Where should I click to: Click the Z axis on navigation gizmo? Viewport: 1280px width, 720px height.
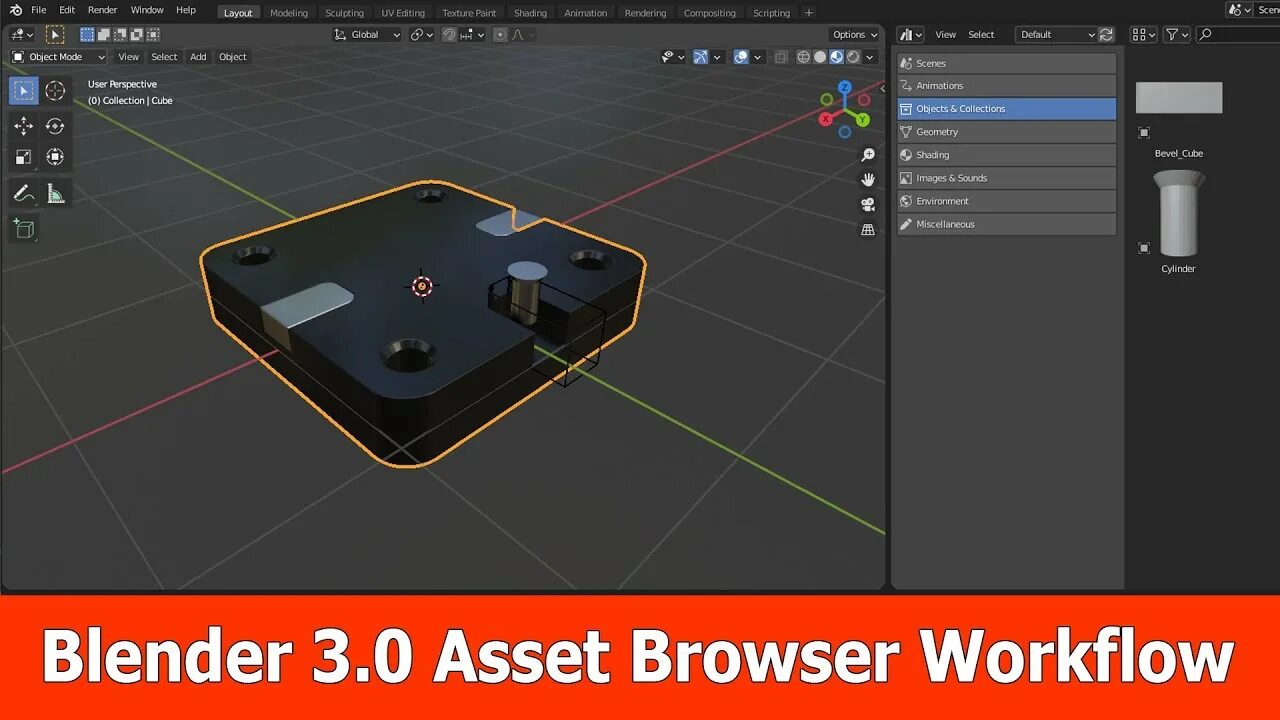coord(845,88)
